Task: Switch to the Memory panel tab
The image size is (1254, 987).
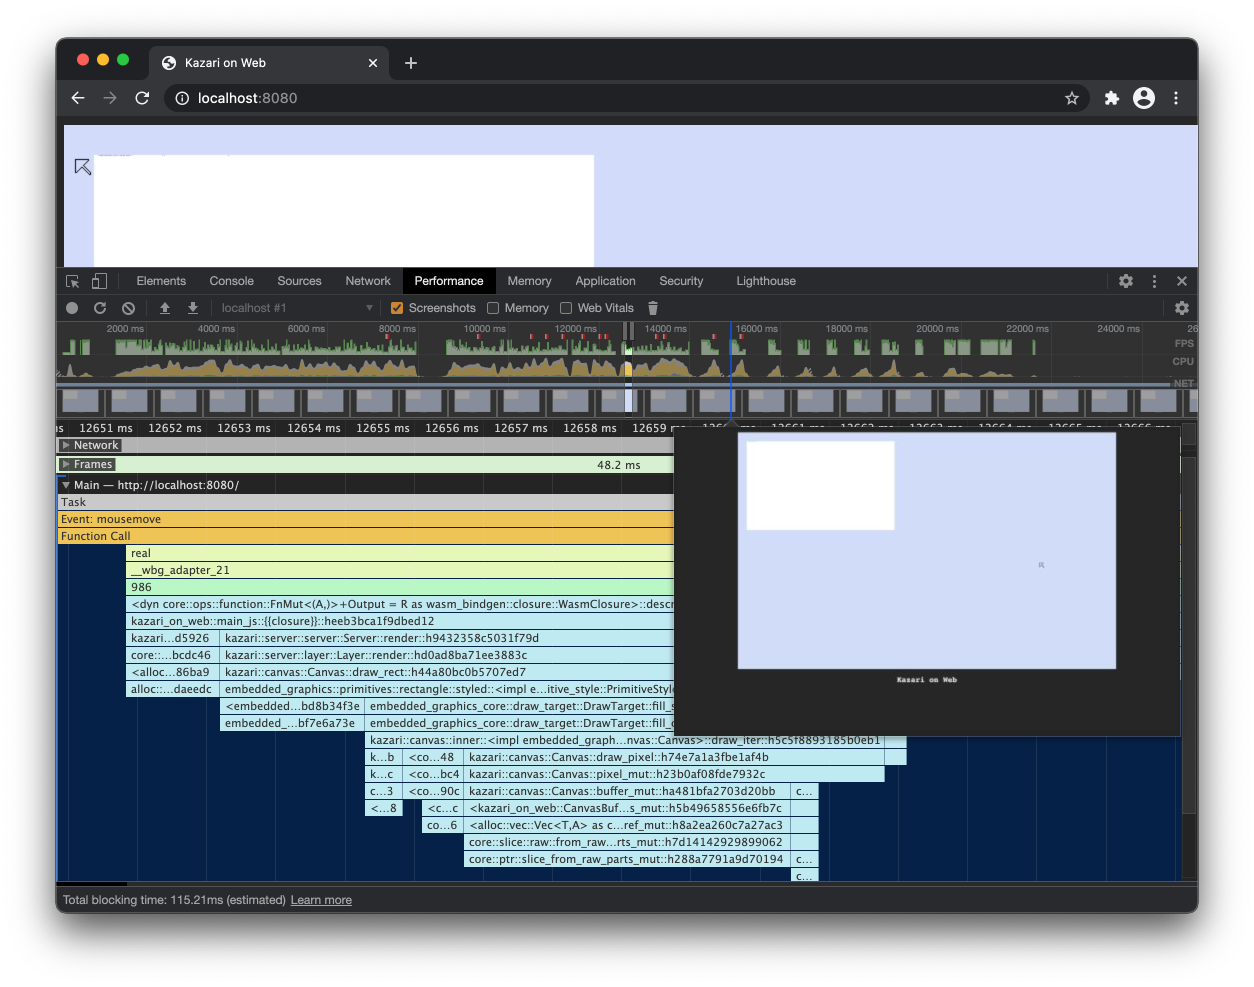Action: click(x=529, y=281)
